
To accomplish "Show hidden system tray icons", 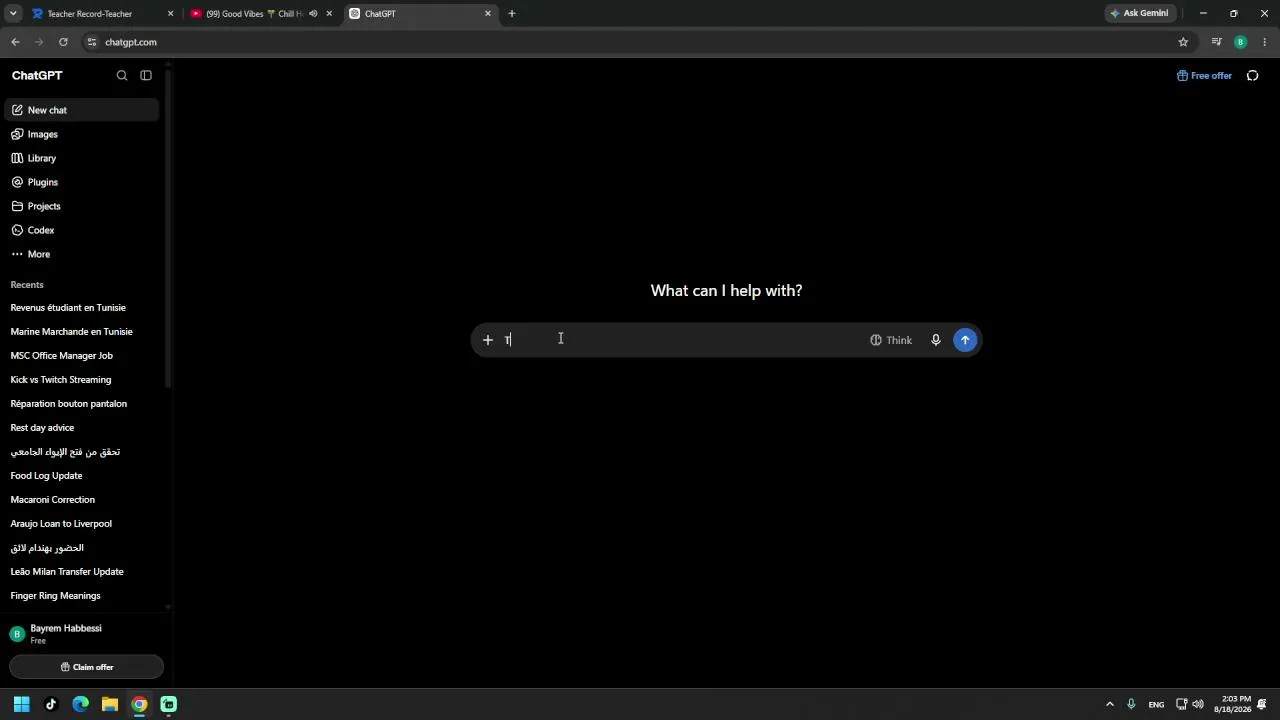I will 1109,704.
